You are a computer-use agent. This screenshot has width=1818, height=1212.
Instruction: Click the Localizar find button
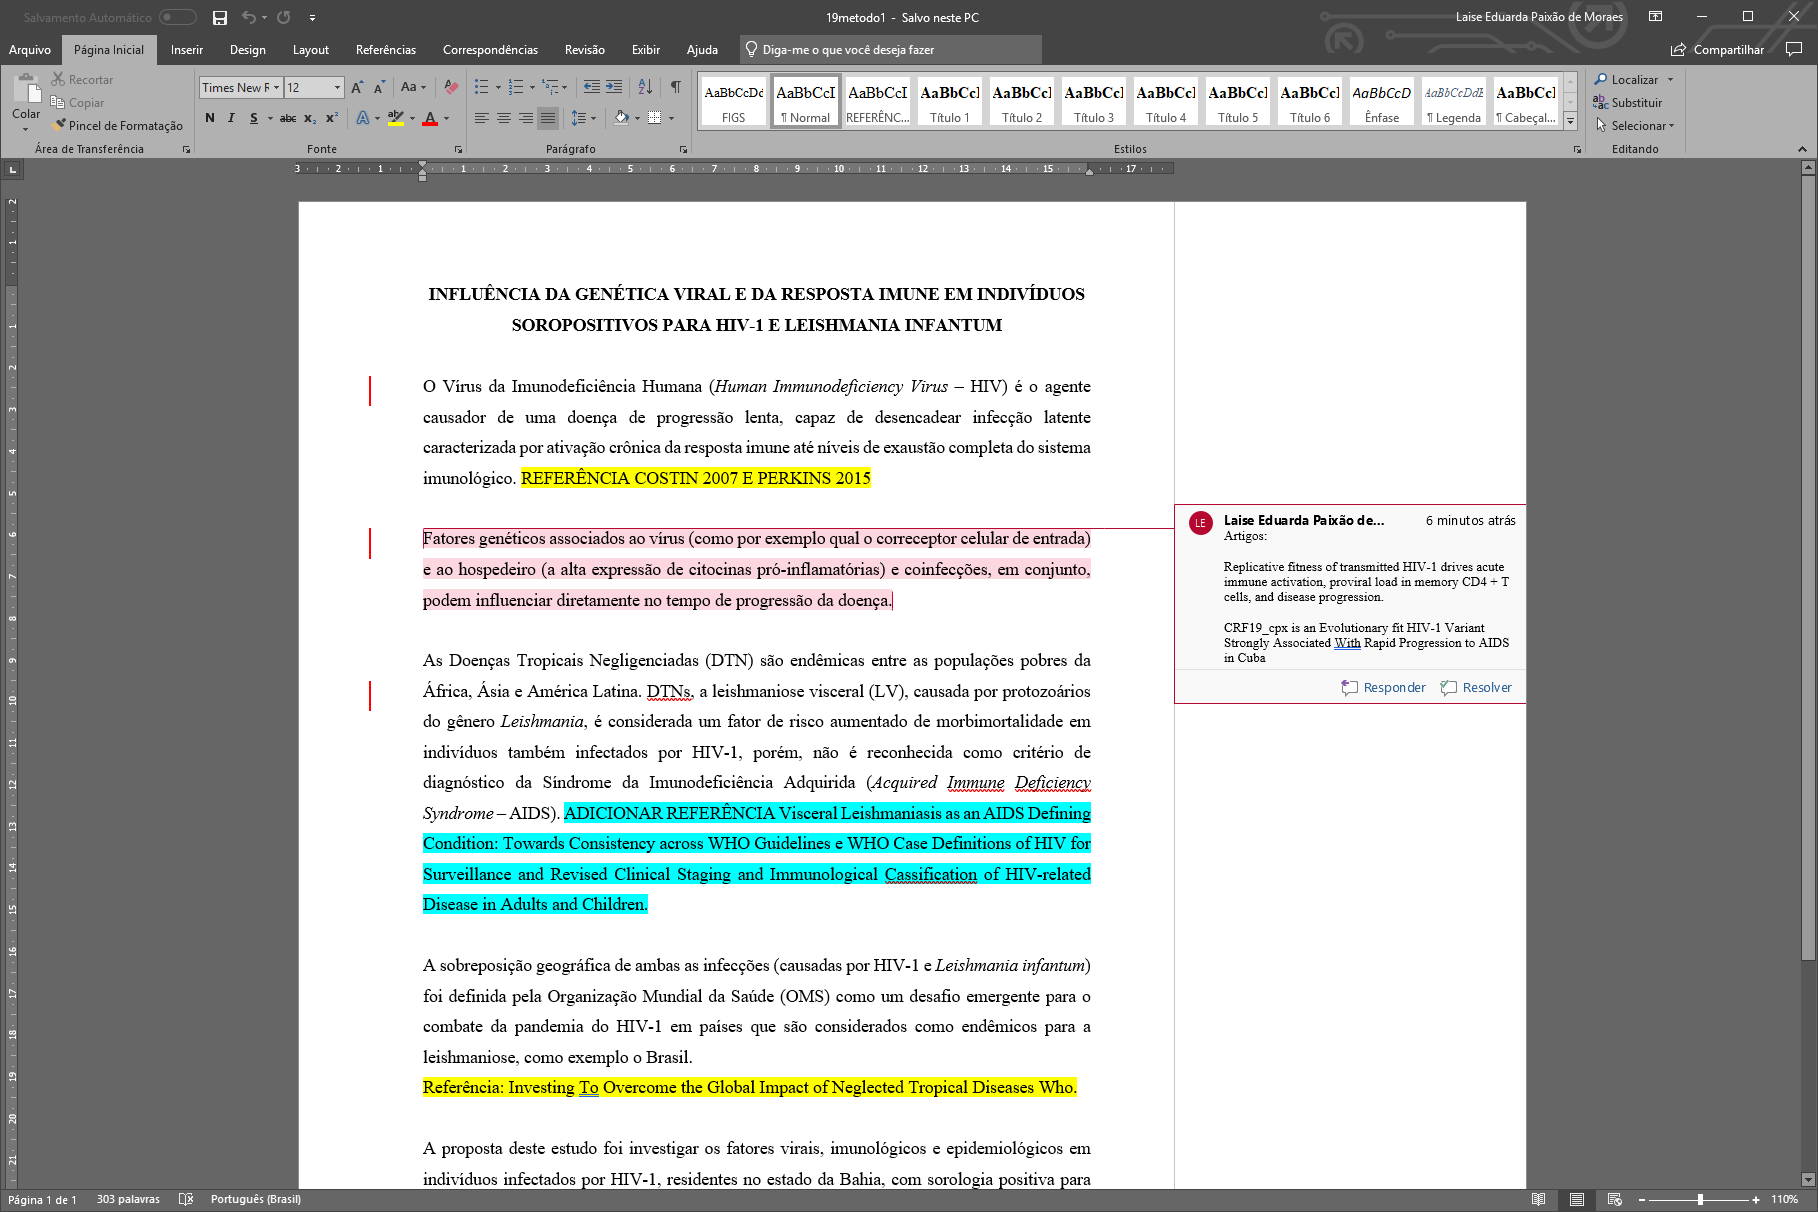pos(1627,80)
